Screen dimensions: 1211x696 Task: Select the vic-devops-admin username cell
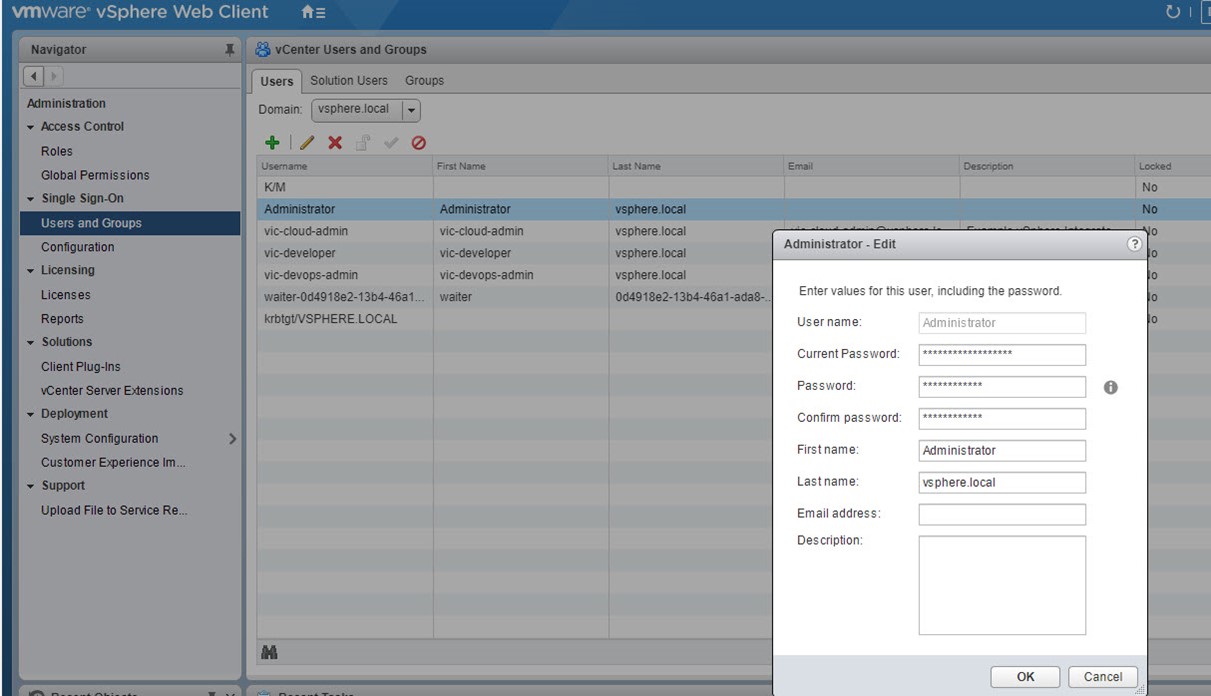(345, 275)
